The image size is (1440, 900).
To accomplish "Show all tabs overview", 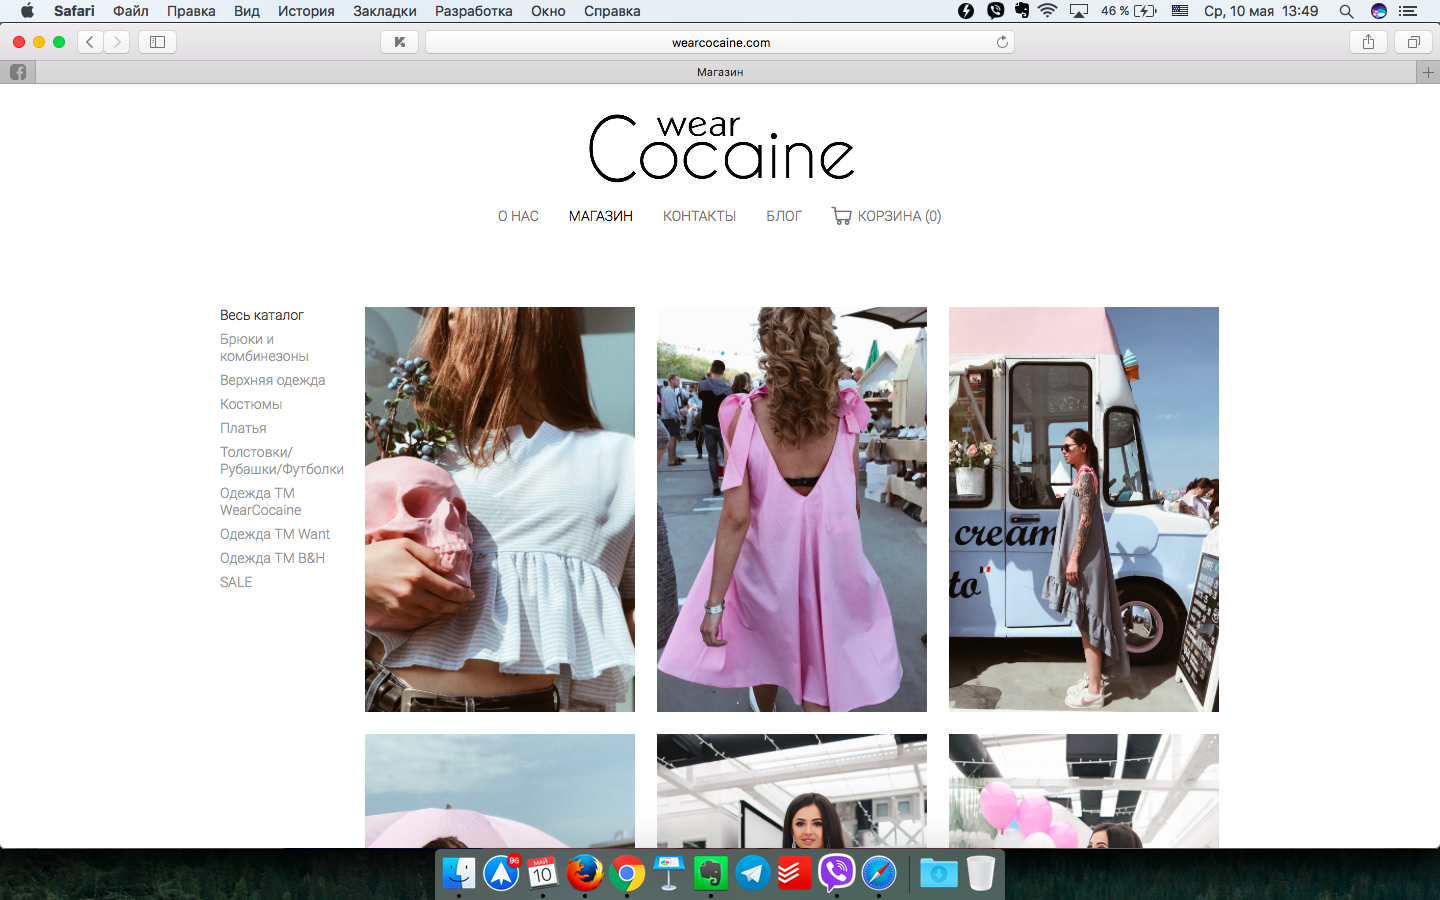I will [1414, 42].
